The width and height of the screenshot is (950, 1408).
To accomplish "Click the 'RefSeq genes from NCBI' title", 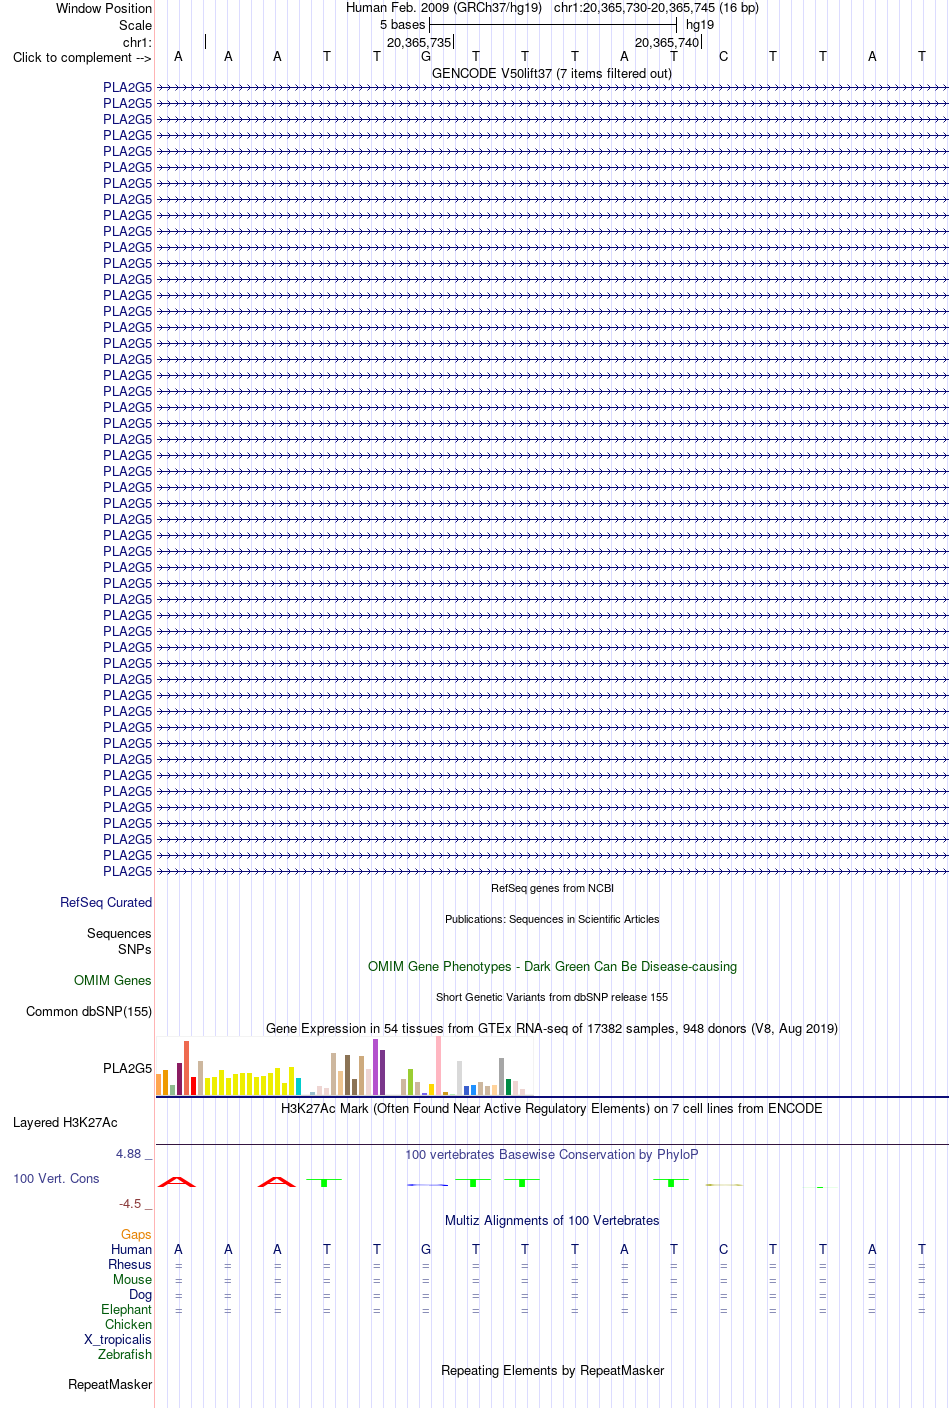I will pos(552,888).
